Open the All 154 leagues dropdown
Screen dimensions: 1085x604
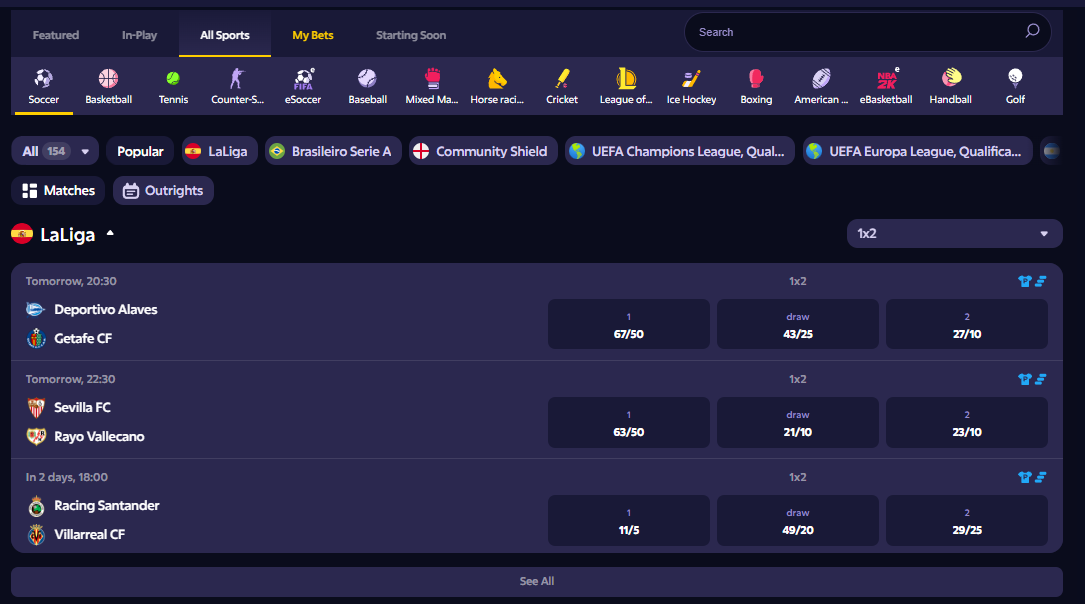[x=55, y=151]
